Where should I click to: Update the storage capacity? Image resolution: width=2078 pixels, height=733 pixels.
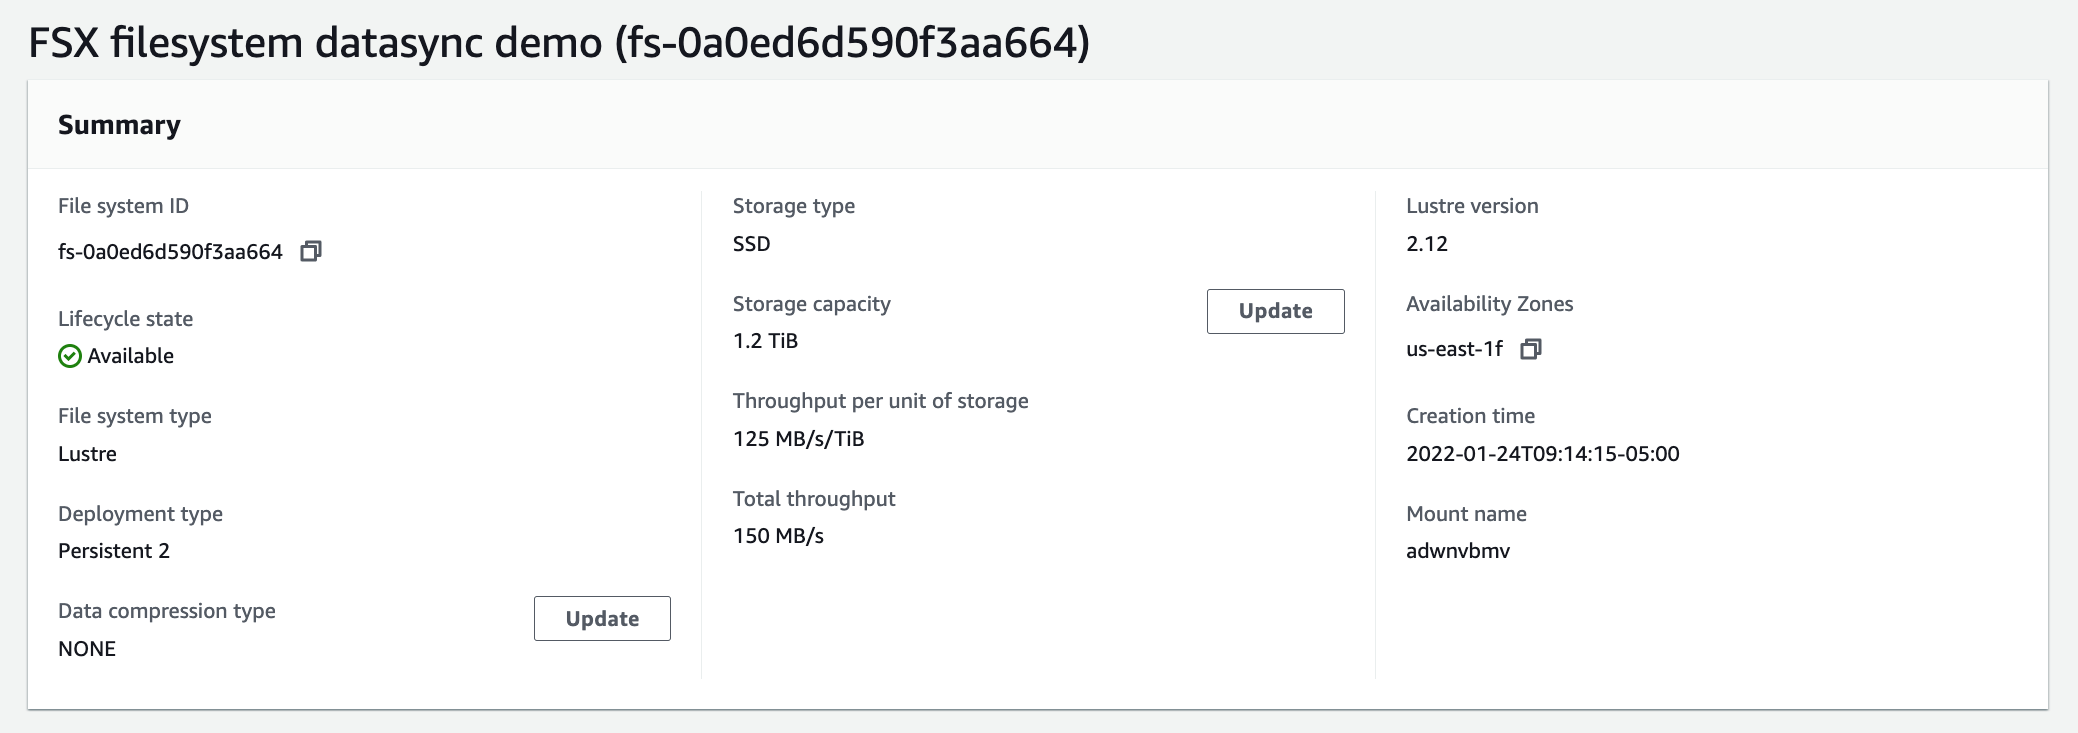(x=1275, y=311)
